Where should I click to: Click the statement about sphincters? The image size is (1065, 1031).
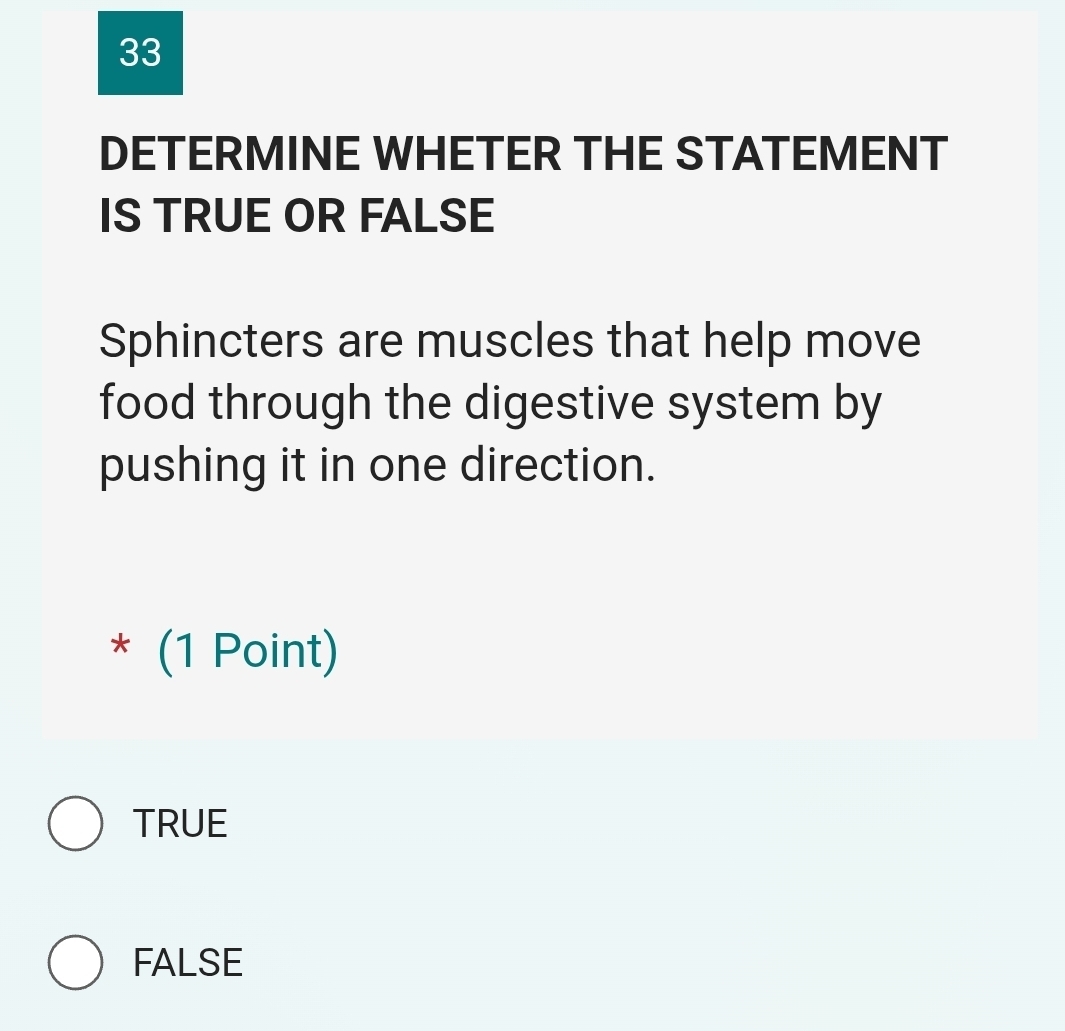coord(509,402)
